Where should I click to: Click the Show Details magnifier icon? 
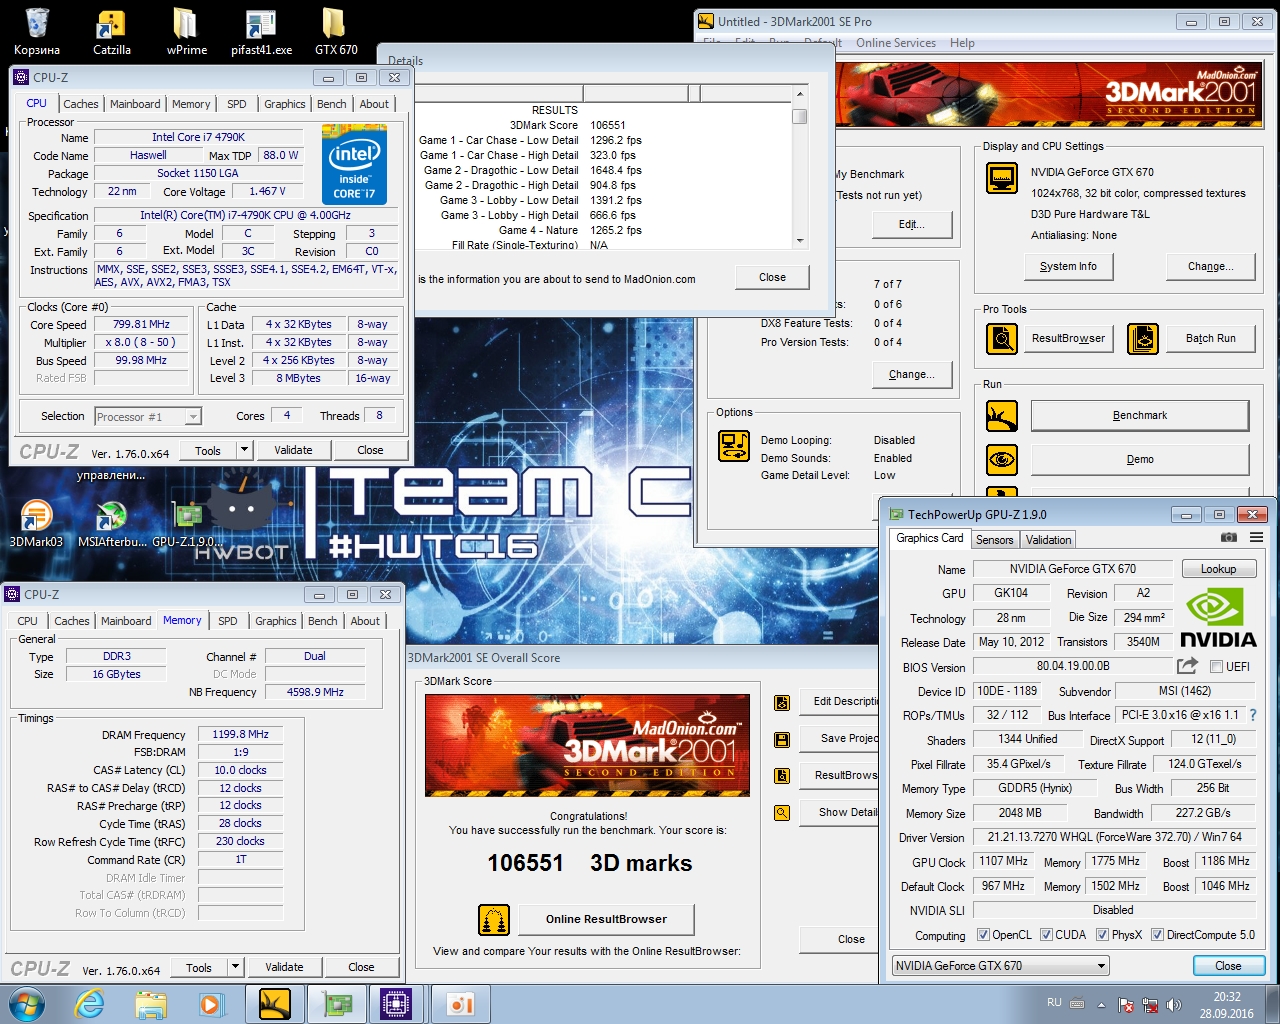(x=782, y=813)
